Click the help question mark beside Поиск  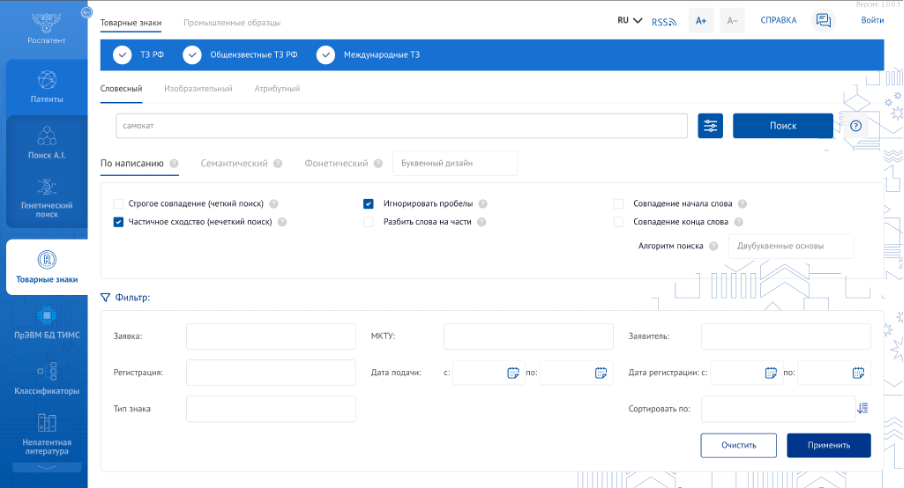(x=855, y=126)
